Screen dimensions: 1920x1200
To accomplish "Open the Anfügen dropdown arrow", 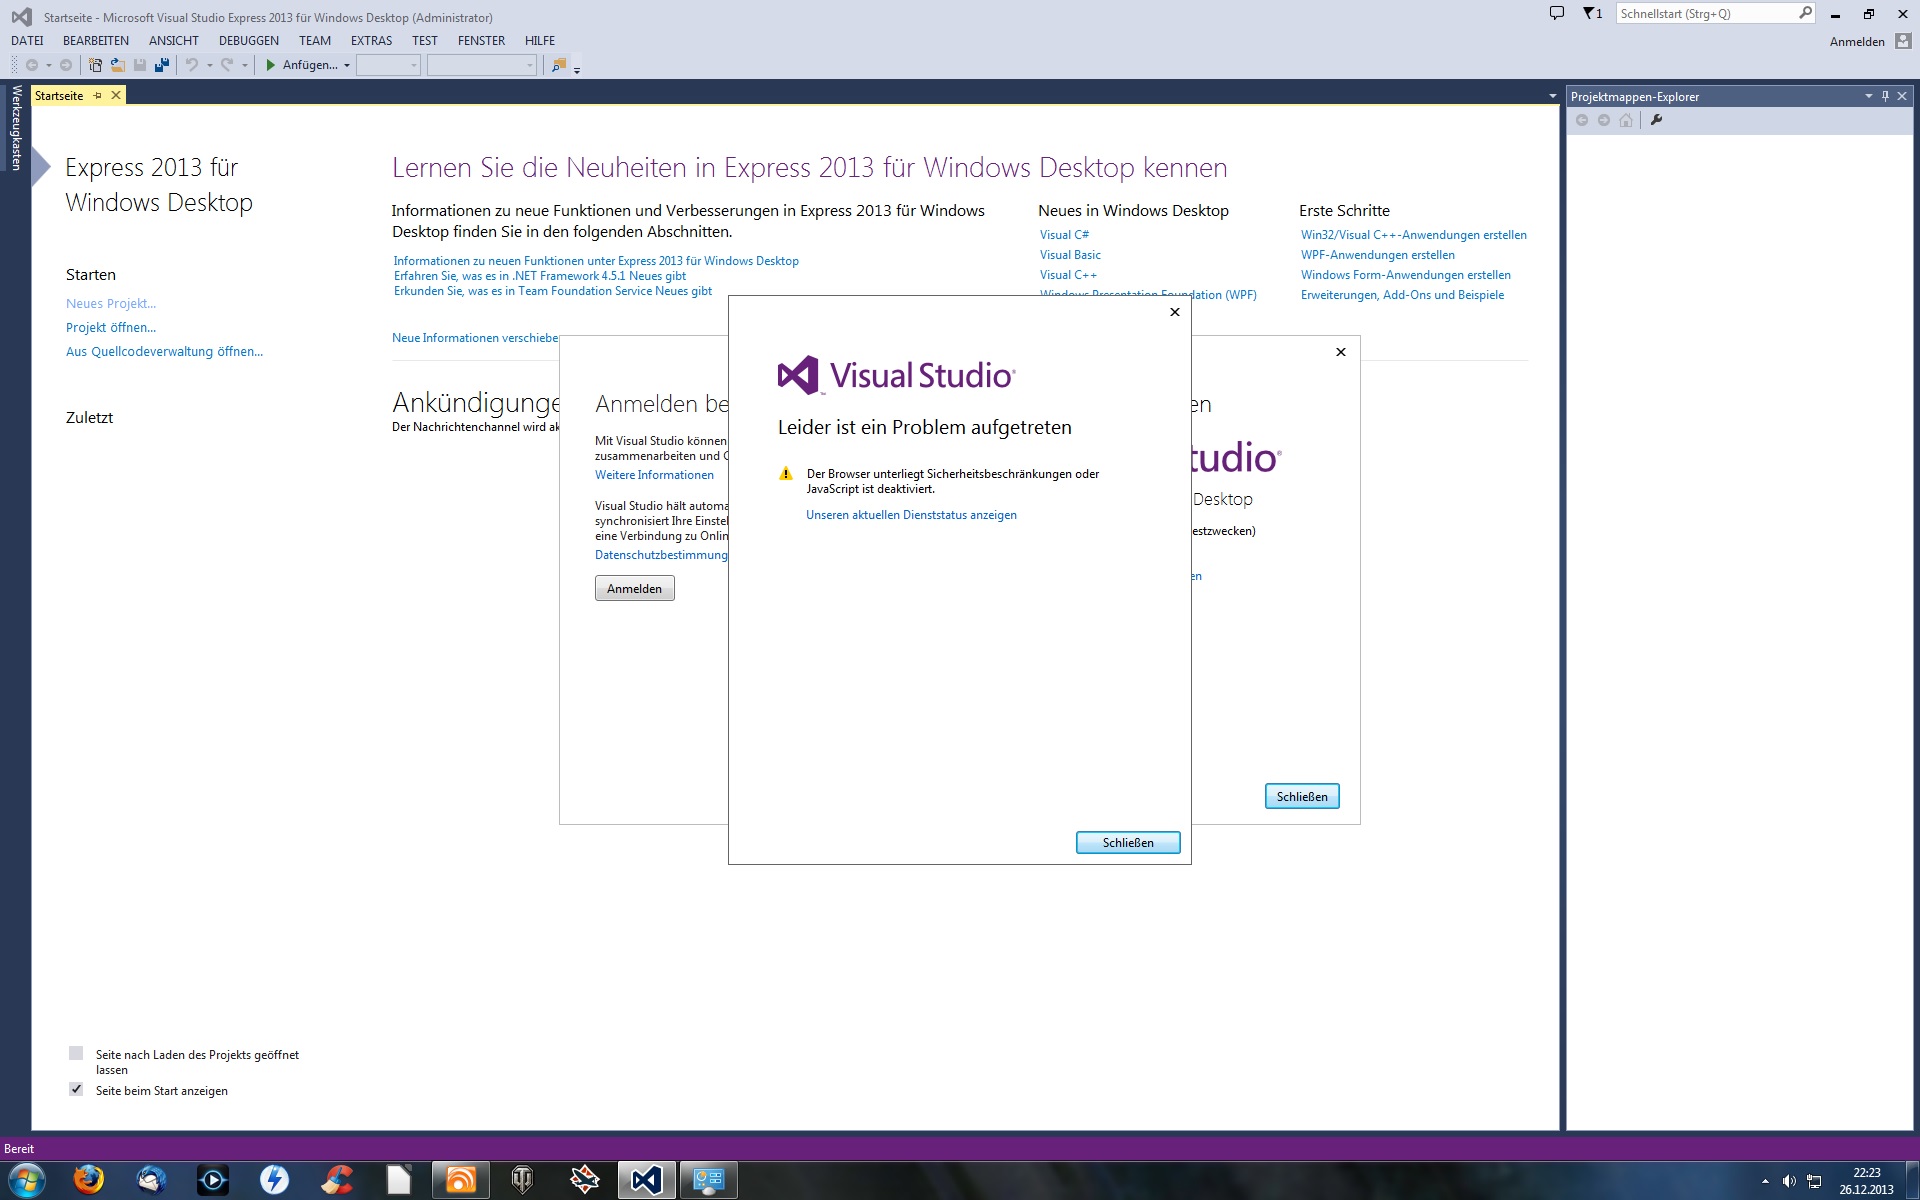I will 347,65.
